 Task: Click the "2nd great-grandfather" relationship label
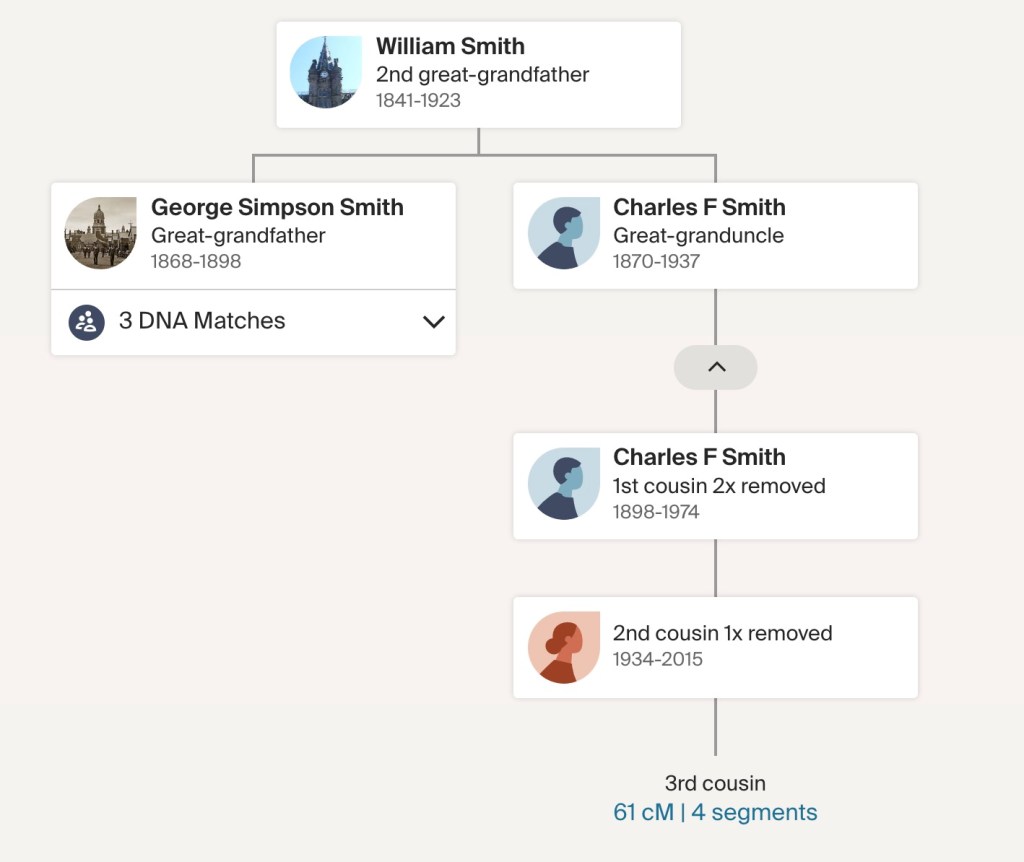482,74
